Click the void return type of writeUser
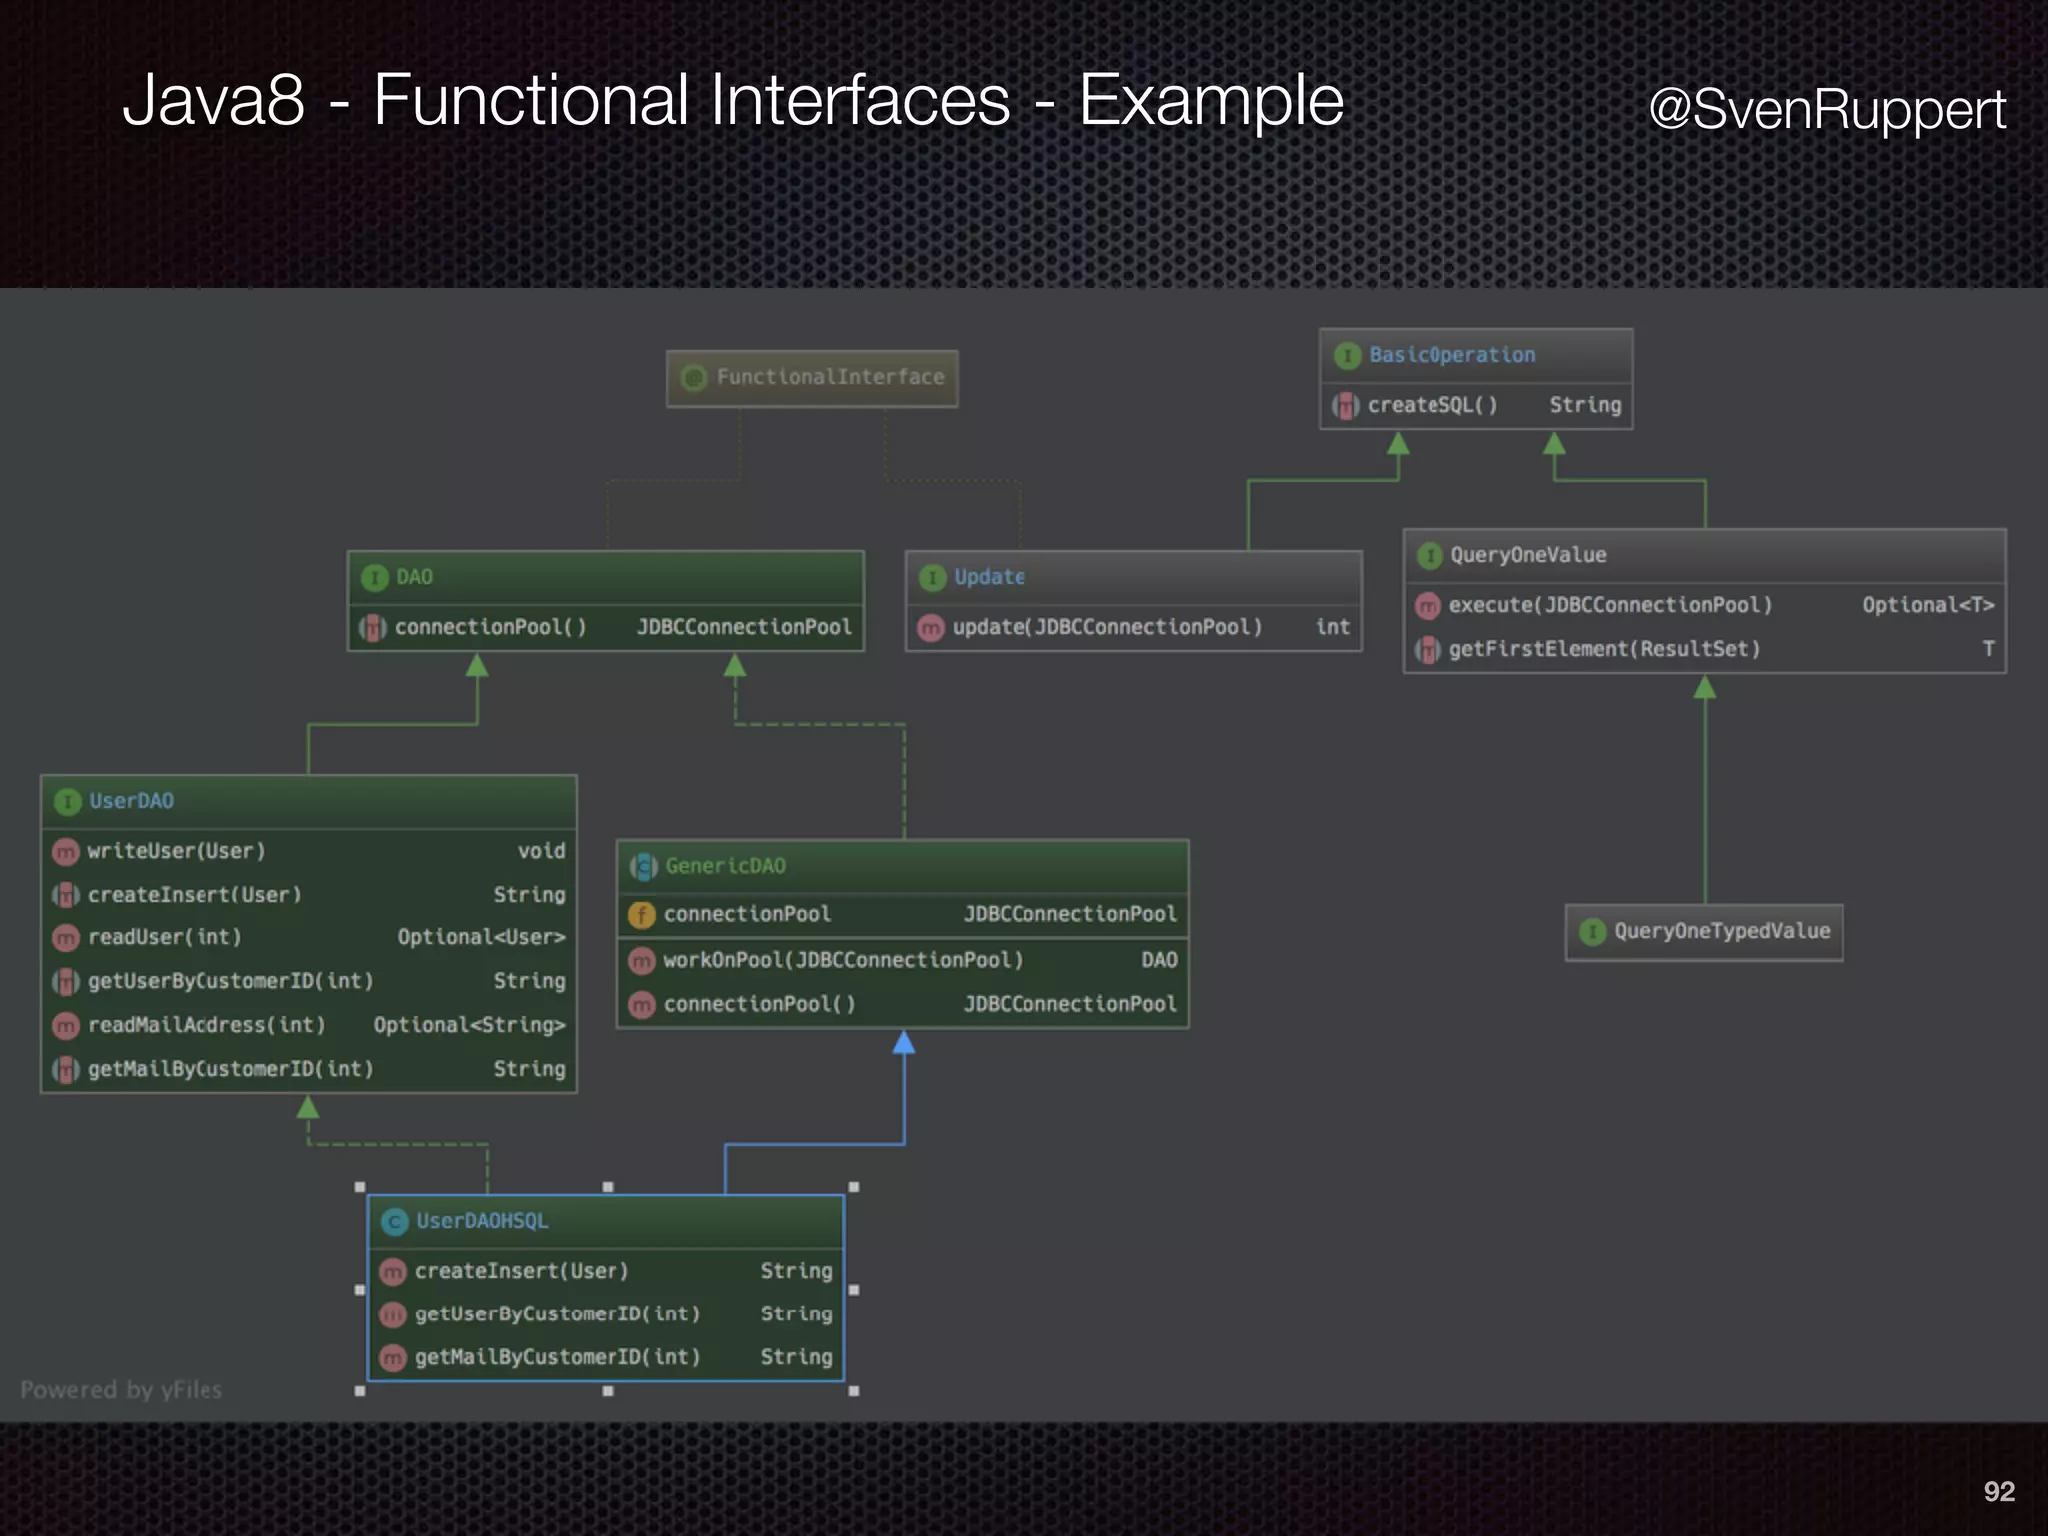 [x=541, y=851]
